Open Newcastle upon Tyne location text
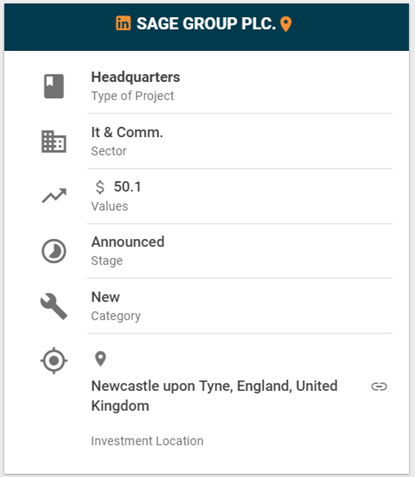Screen dimensions: 415x477 (x=214, y=396)
